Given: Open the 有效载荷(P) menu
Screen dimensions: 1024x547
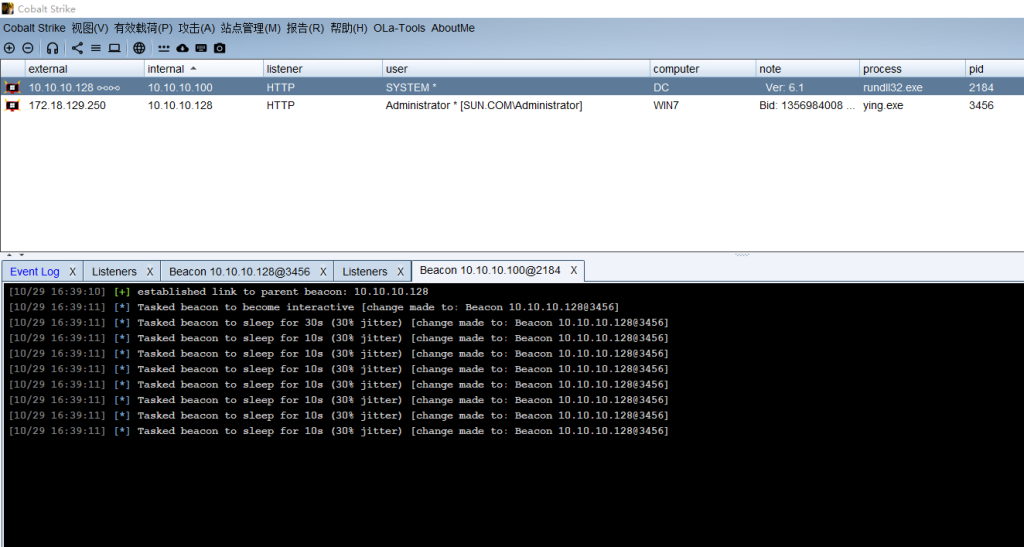Looking at the screenshot, I should 143,28.
